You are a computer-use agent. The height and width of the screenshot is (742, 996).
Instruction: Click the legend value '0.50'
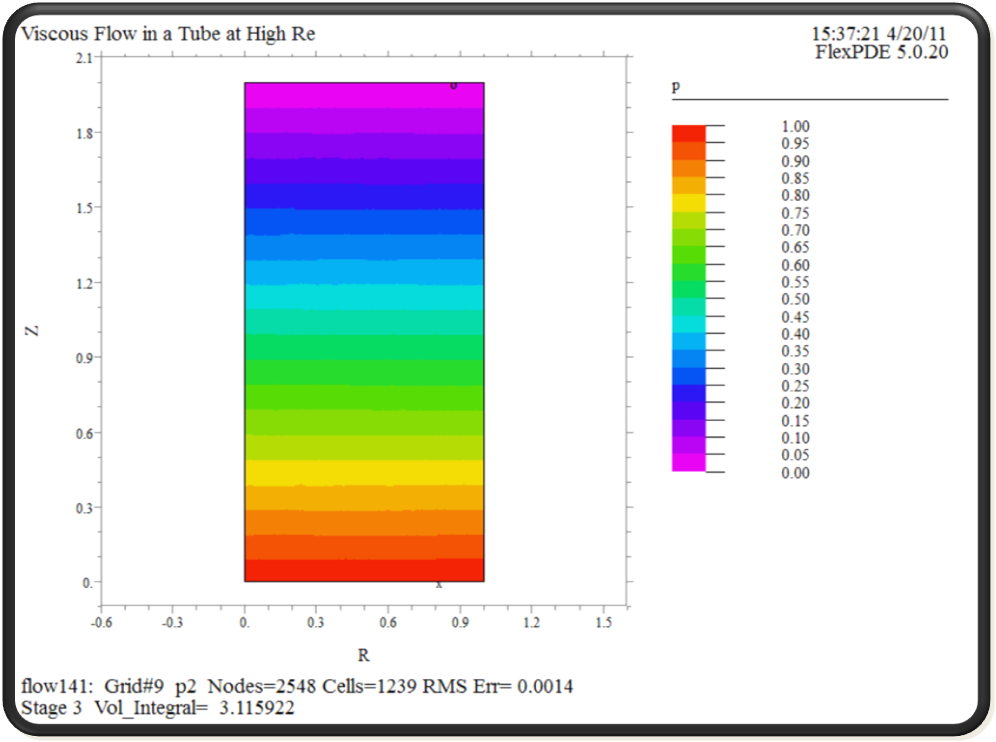(795, 299)
